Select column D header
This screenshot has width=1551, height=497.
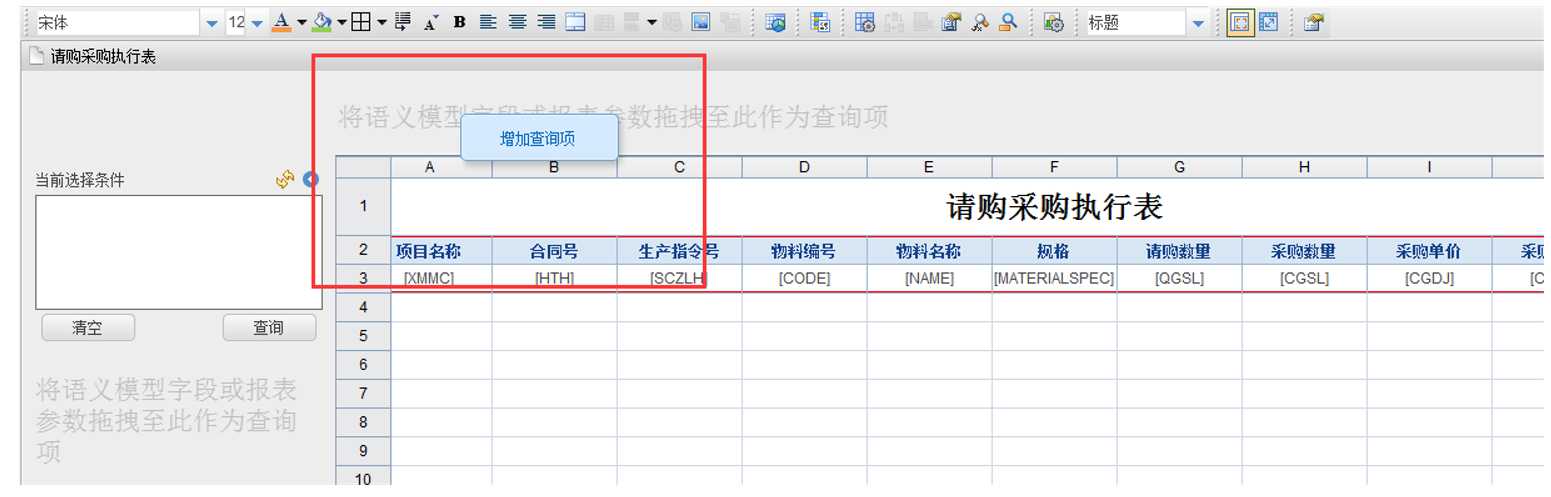pos(804,167)
